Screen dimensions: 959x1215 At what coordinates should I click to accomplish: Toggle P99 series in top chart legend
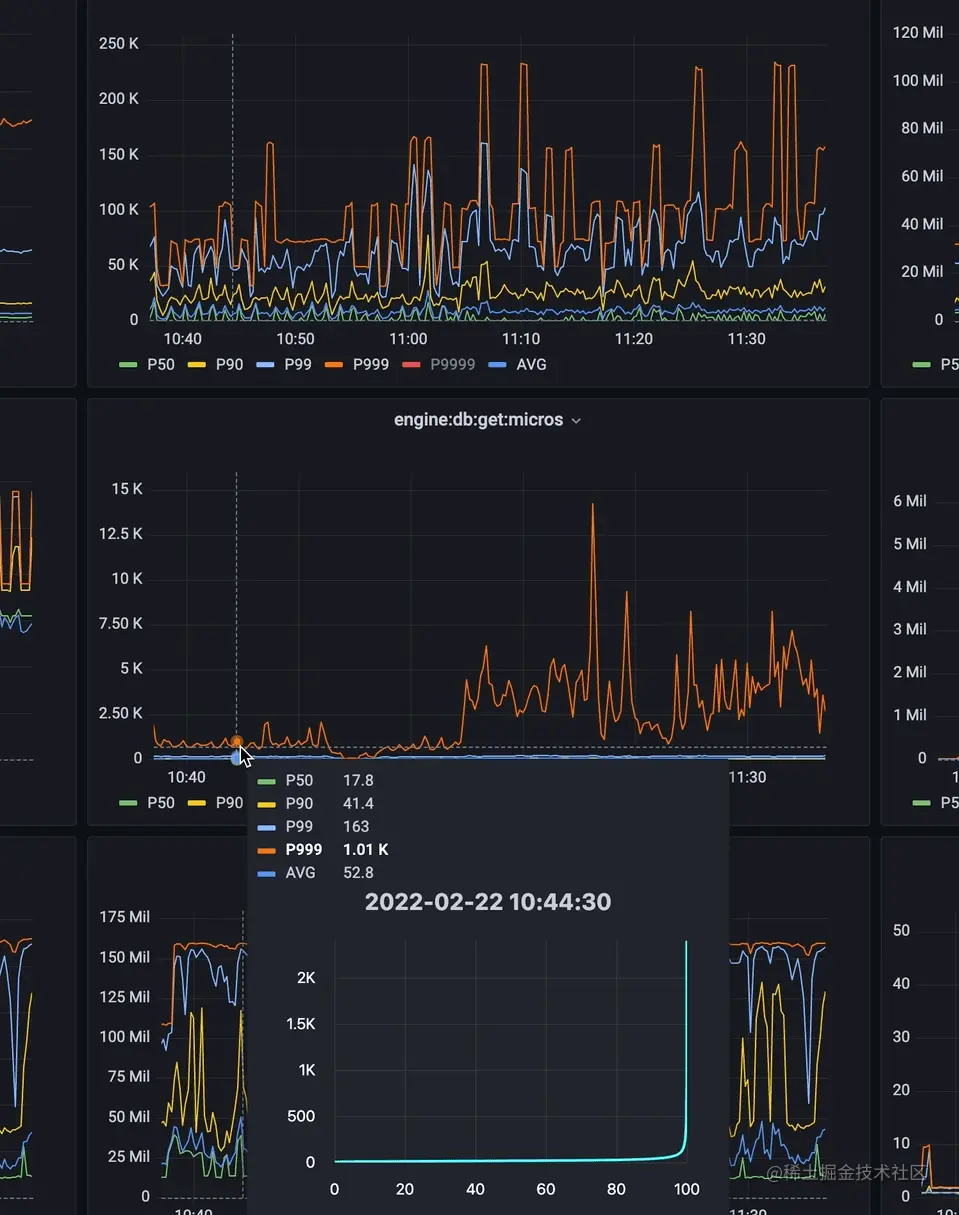coord(284,364)
